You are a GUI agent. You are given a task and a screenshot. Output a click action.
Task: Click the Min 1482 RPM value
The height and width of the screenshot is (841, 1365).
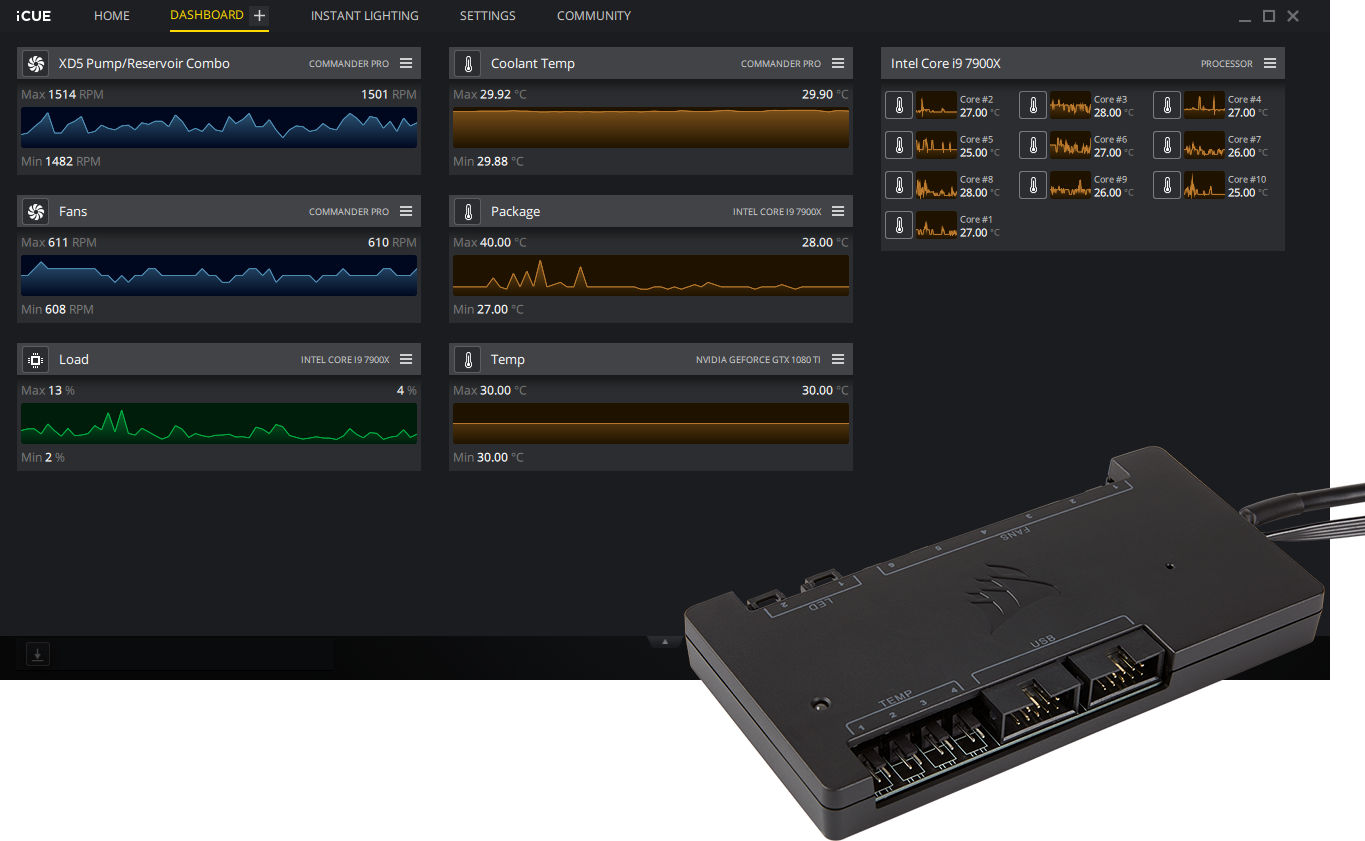click(x=61, y=161)
